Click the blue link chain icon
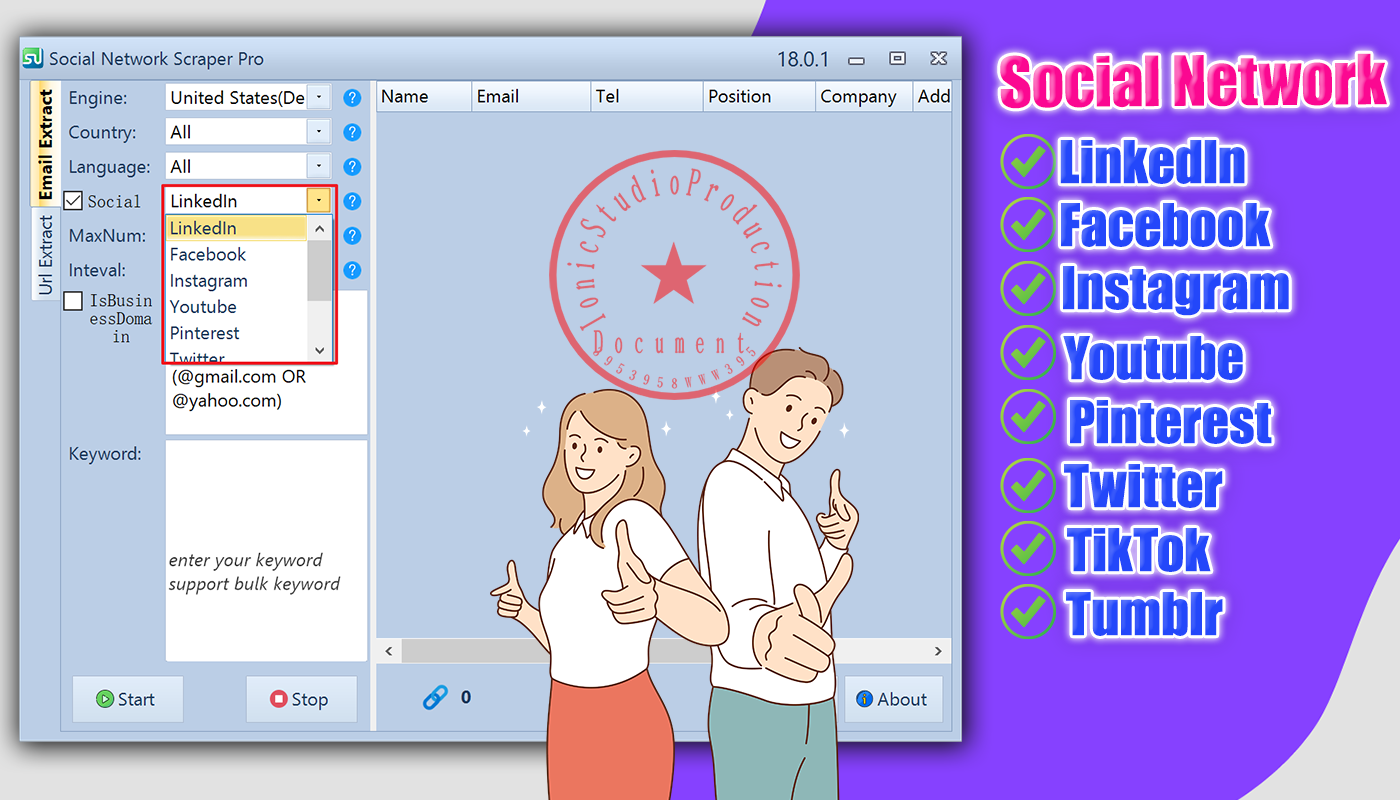The image size is (1400, 800). pyautogui.click(x=435, y=698)
